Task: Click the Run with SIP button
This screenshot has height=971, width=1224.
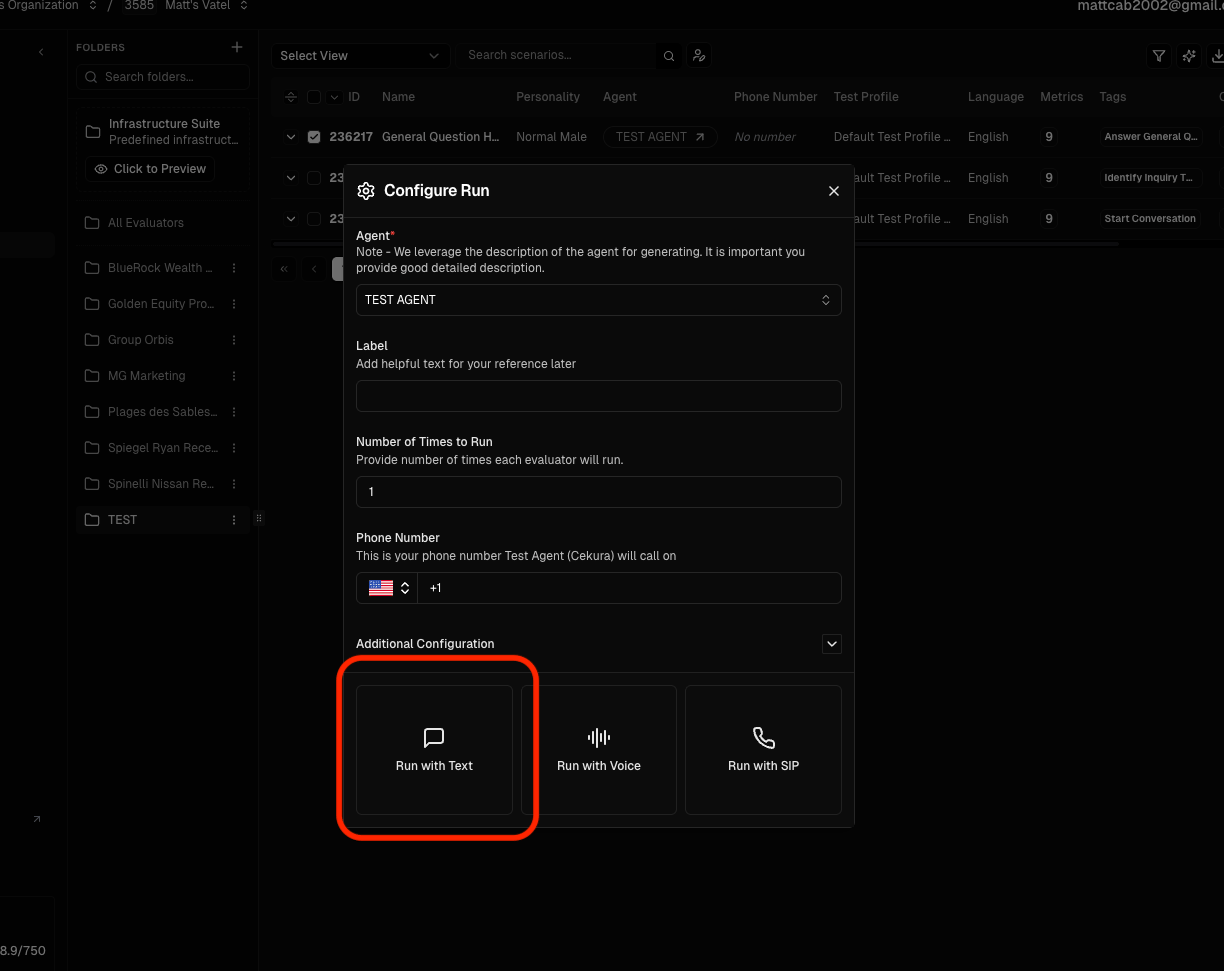Action: [764, 750]
